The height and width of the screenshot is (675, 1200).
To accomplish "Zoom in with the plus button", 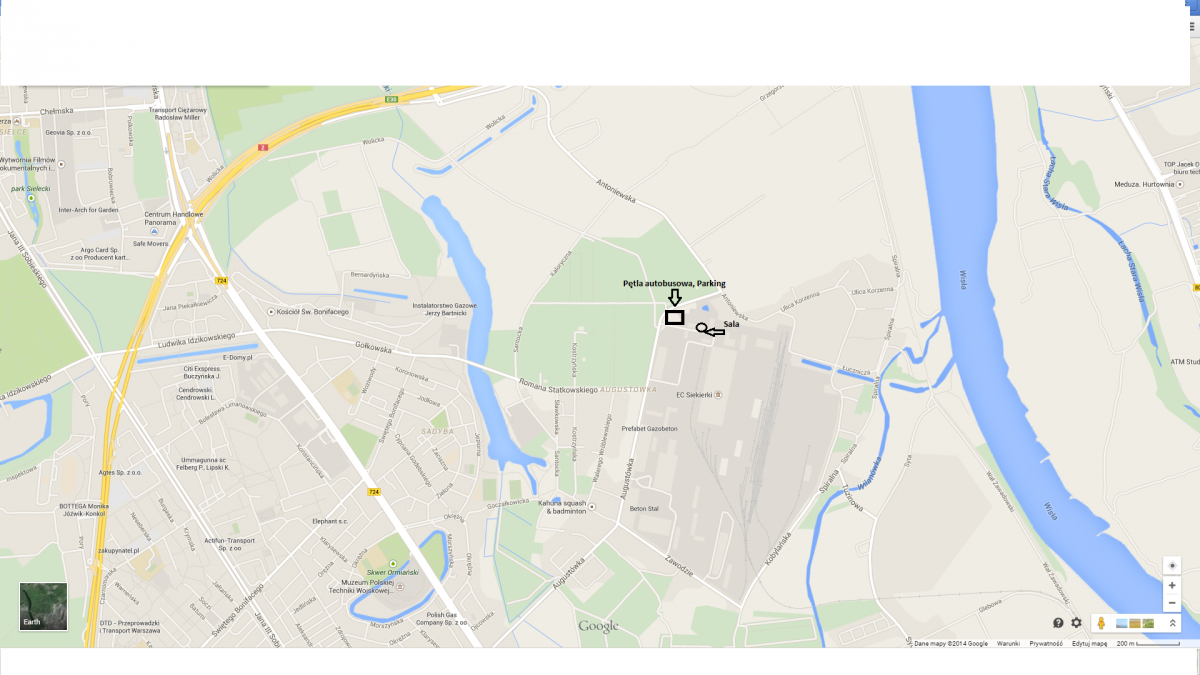I will coord(1172,585).
